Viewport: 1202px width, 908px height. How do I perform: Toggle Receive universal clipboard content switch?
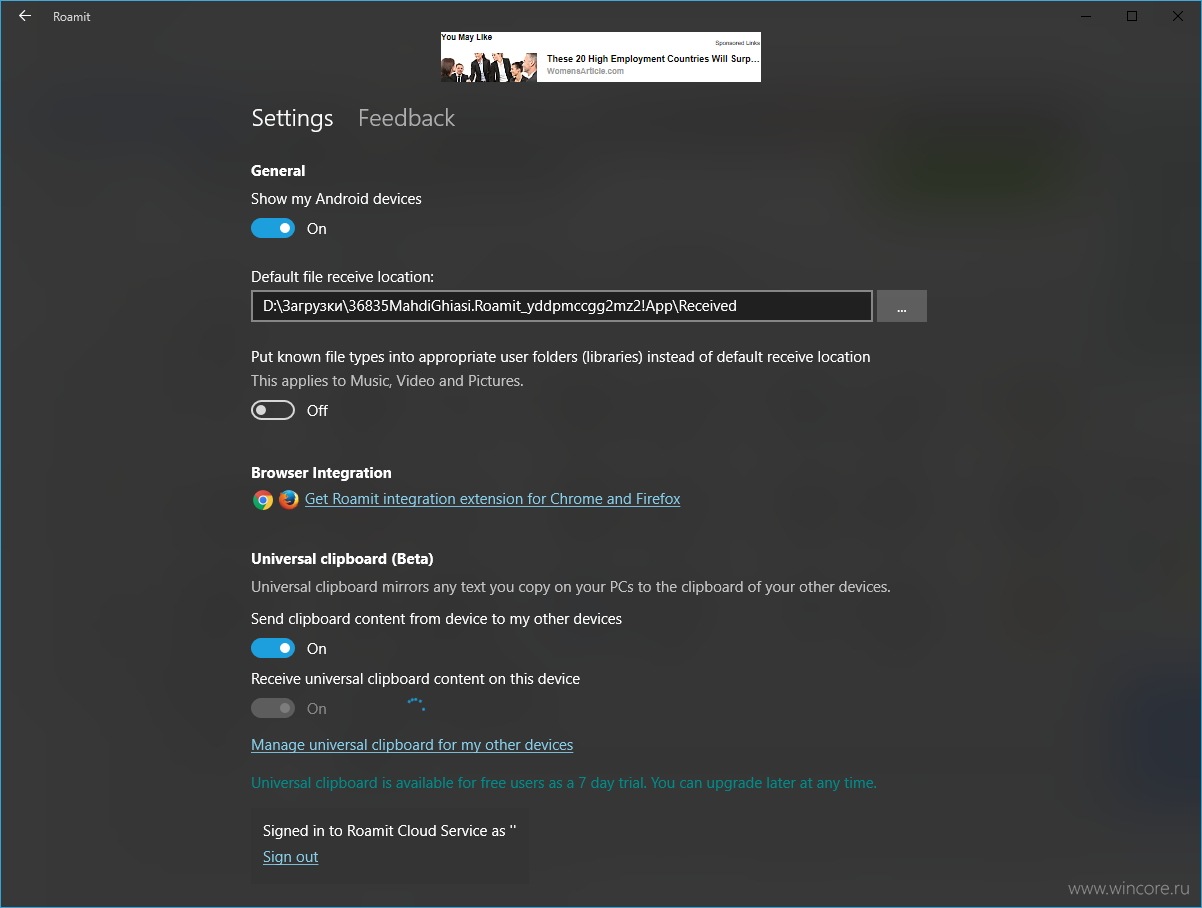pos(273,709)
